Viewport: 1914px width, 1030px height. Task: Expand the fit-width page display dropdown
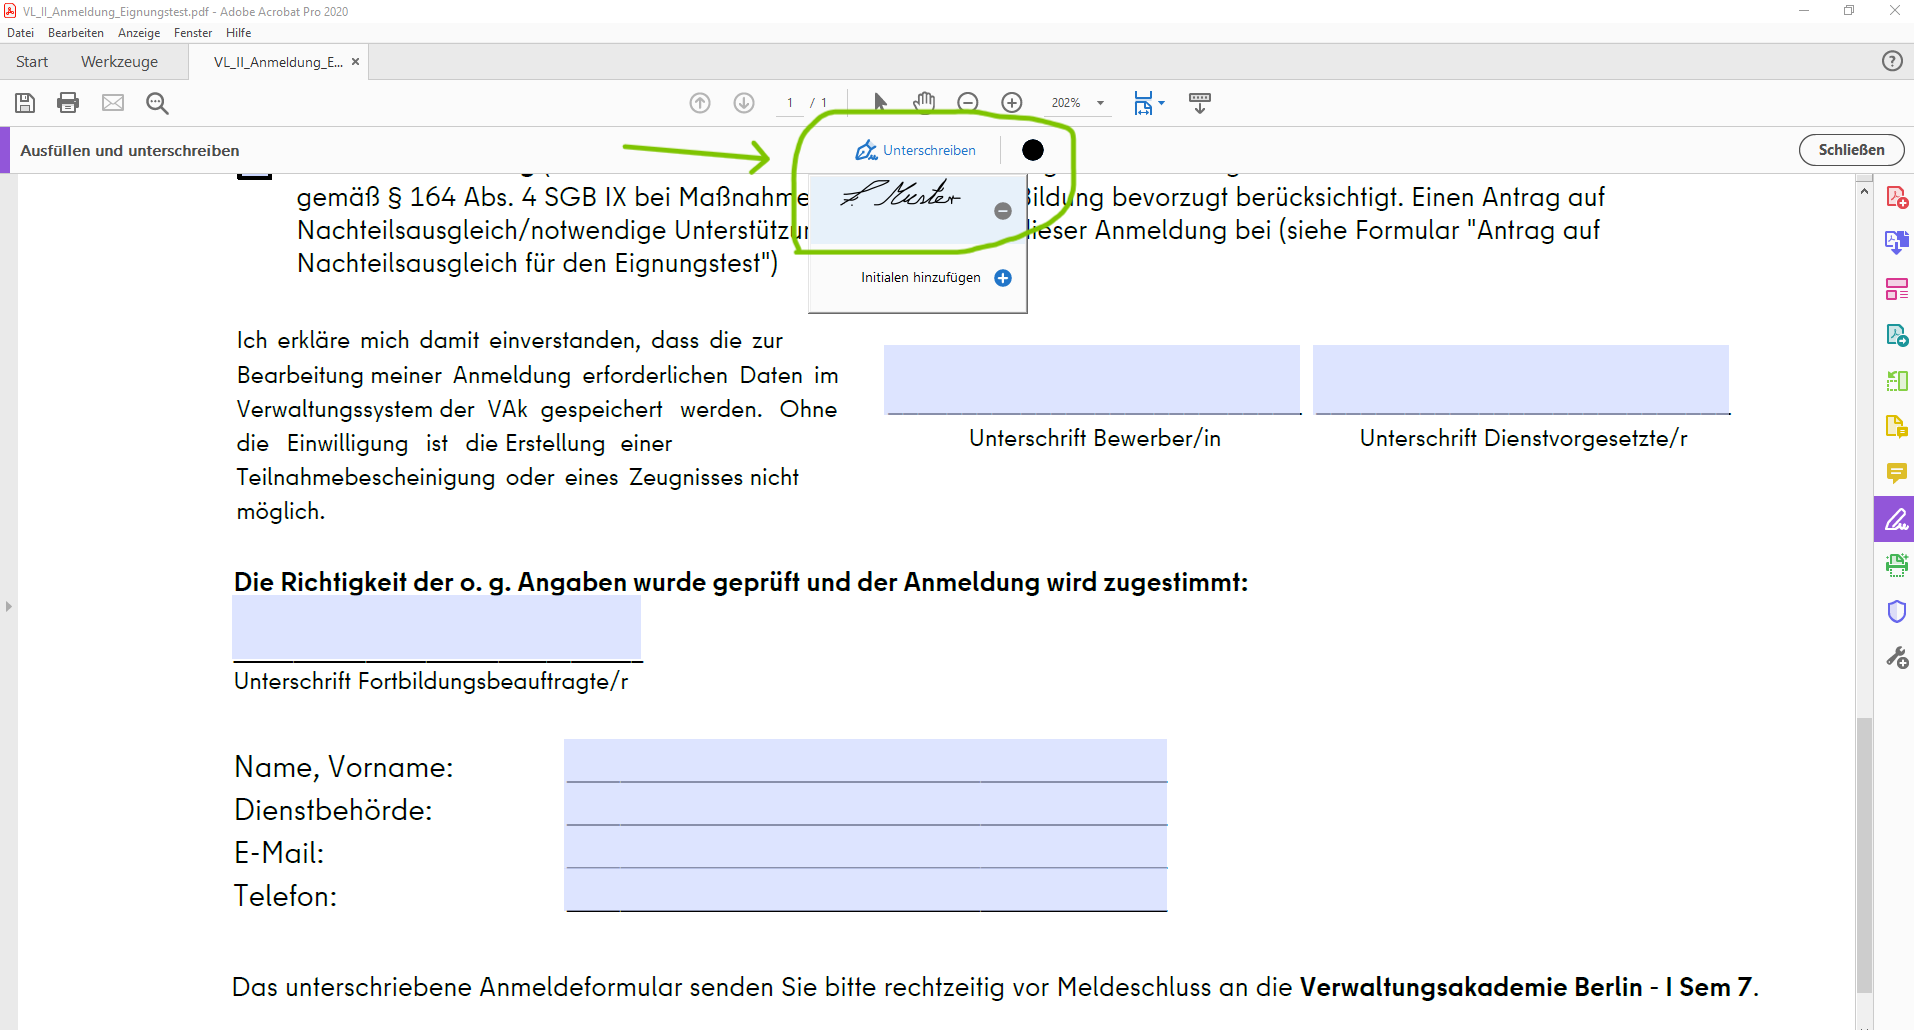[x=1161, y=103]
